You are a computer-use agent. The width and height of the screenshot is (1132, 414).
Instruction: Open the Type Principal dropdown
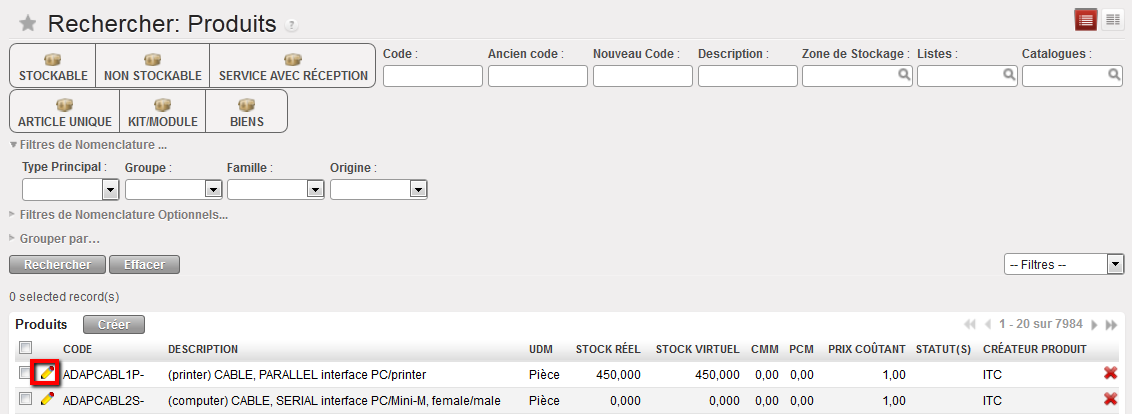tap(70, 189)
